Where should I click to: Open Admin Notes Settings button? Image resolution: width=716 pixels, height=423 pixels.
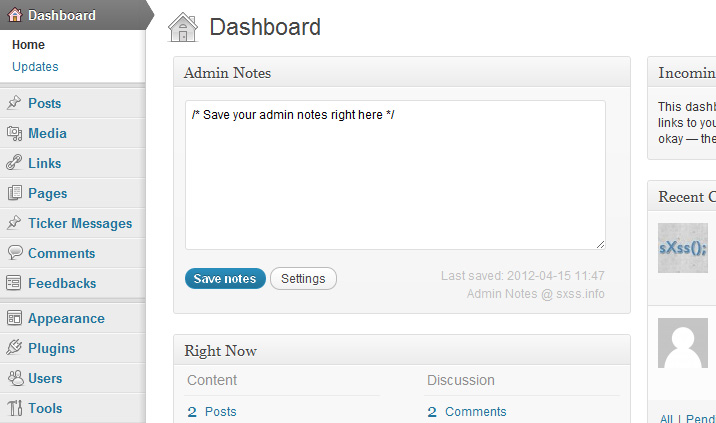coord(303,279)
